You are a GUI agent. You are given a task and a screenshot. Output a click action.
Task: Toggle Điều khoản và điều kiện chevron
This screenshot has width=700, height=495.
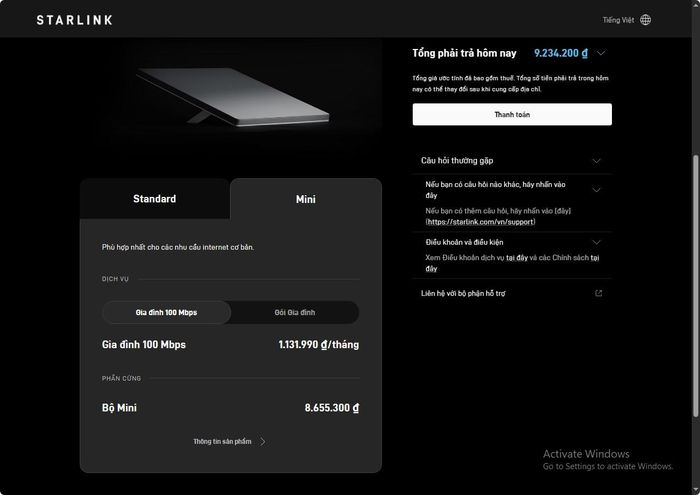click(596, 242)
